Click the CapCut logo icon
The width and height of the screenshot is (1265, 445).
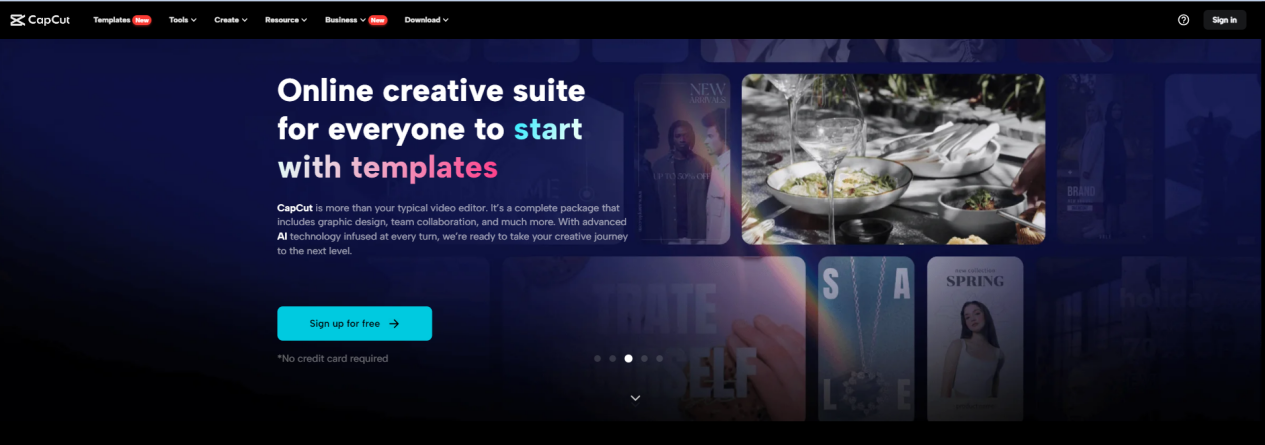[x=18, y=20]
